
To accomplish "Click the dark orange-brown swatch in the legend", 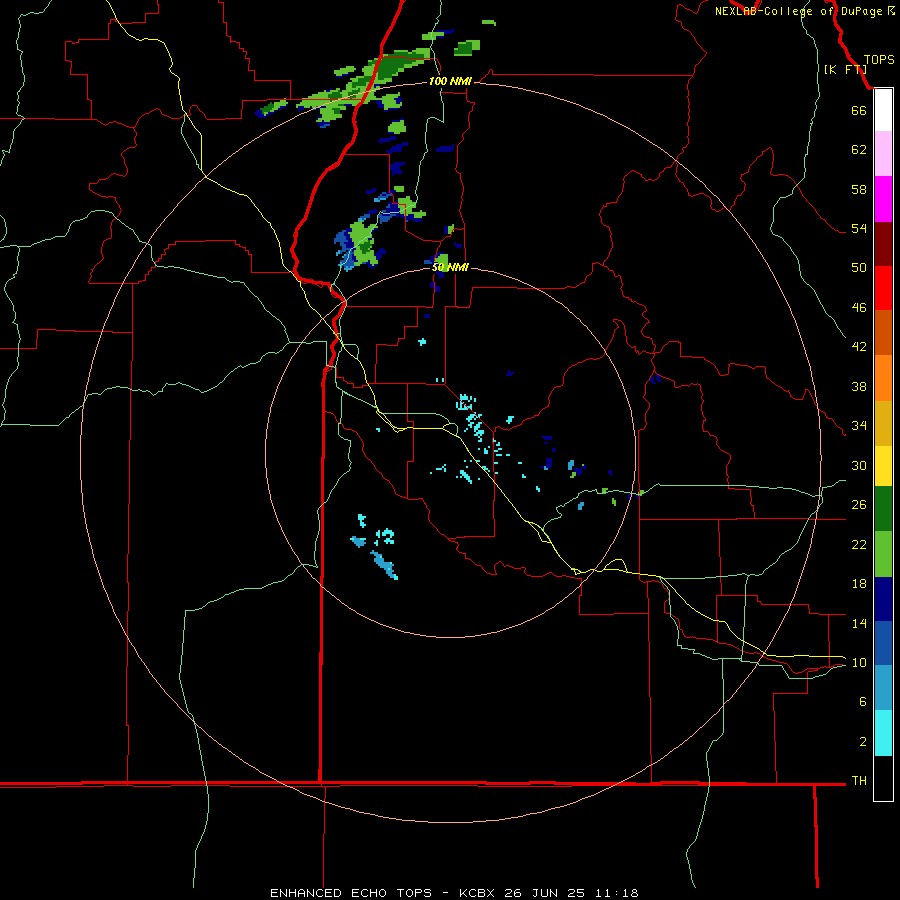I will click(883, 332).
